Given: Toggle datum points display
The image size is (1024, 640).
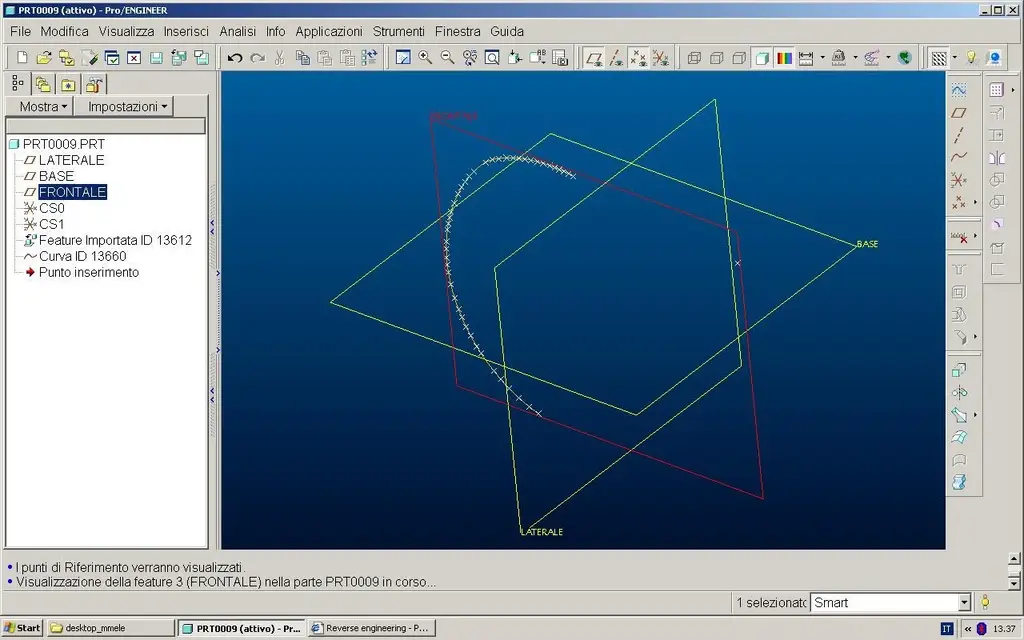Looking at the screenshot, I should (638, 57).
